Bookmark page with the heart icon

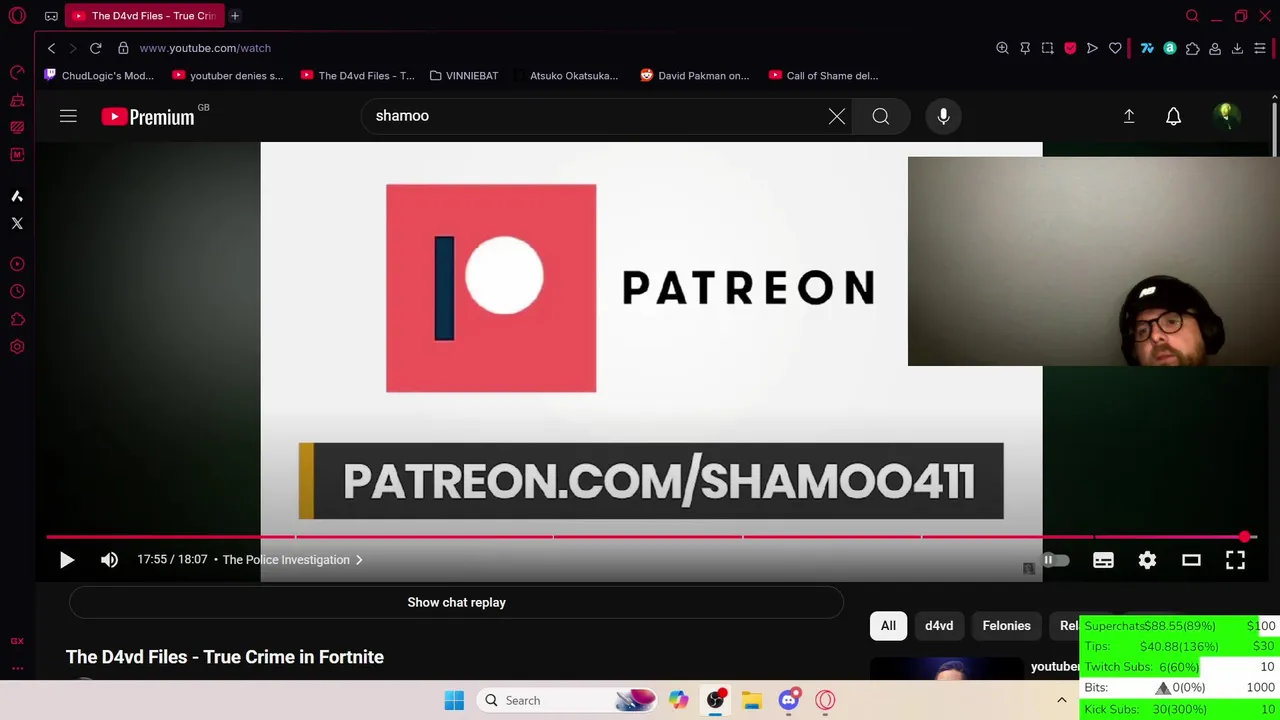coord(1115,48)
